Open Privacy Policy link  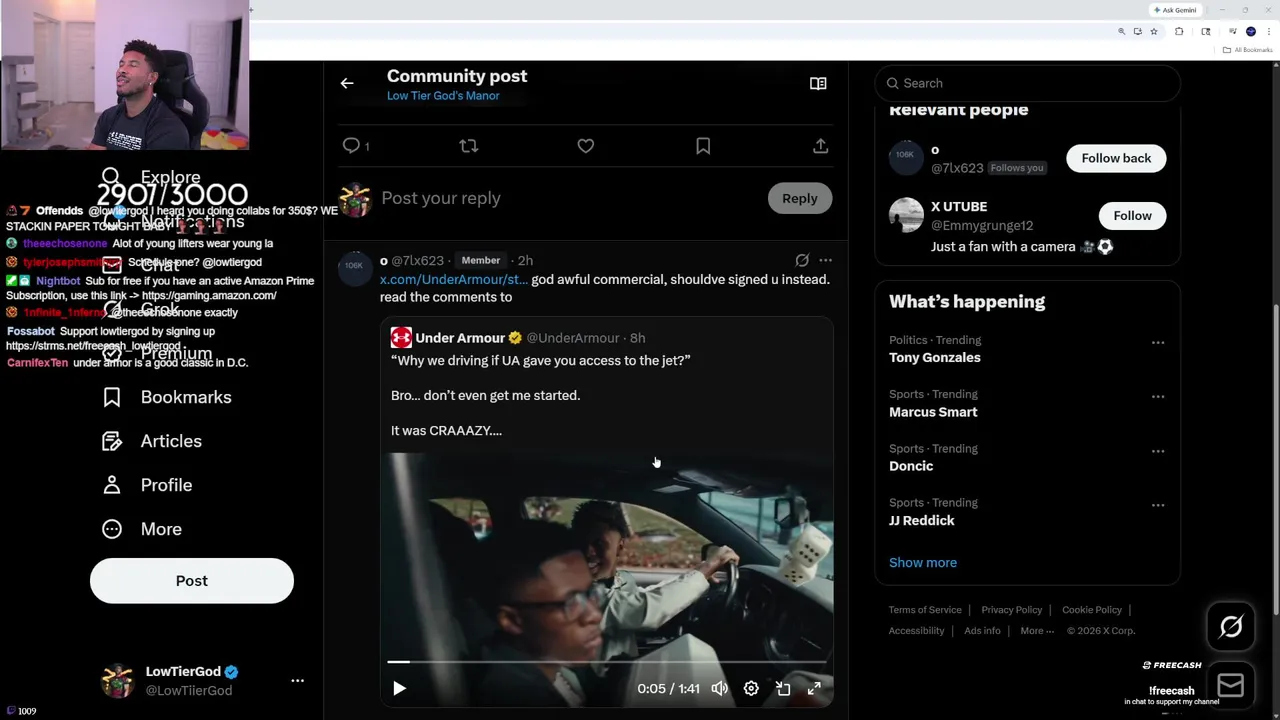tap(1012, 610)
